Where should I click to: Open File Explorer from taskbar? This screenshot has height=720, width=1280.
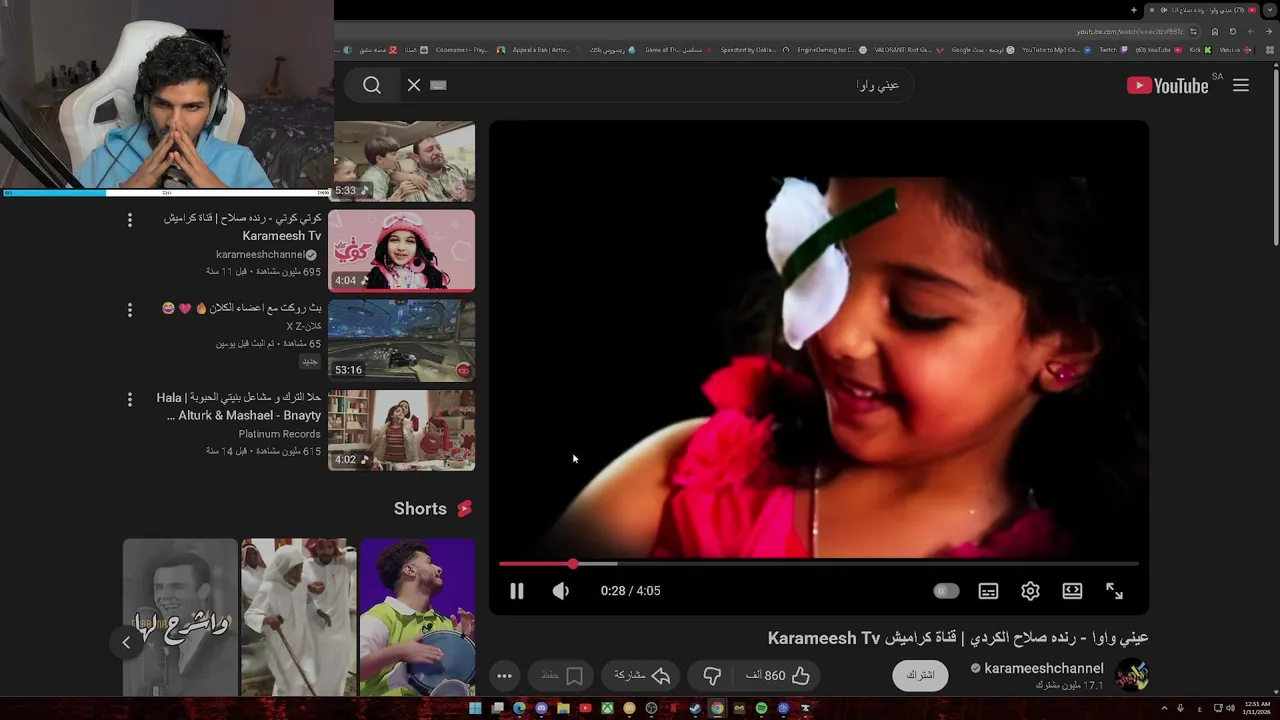[x=563, y=708]
